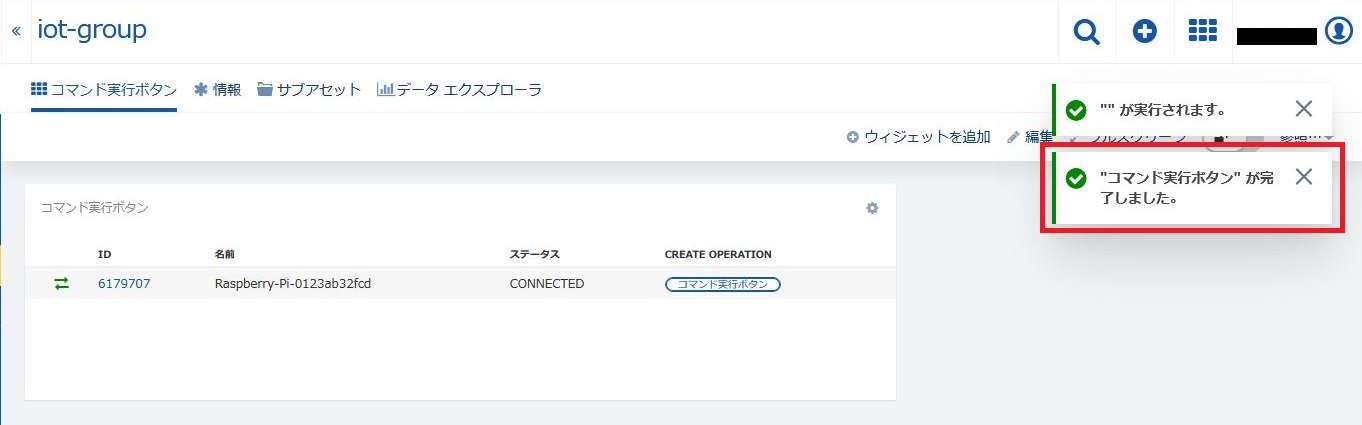The height and width of the screenshot is (425, 1362).
Task: Select the Raspberry-Pi-0123ab32fcd device name
Action: click(293, 284)
